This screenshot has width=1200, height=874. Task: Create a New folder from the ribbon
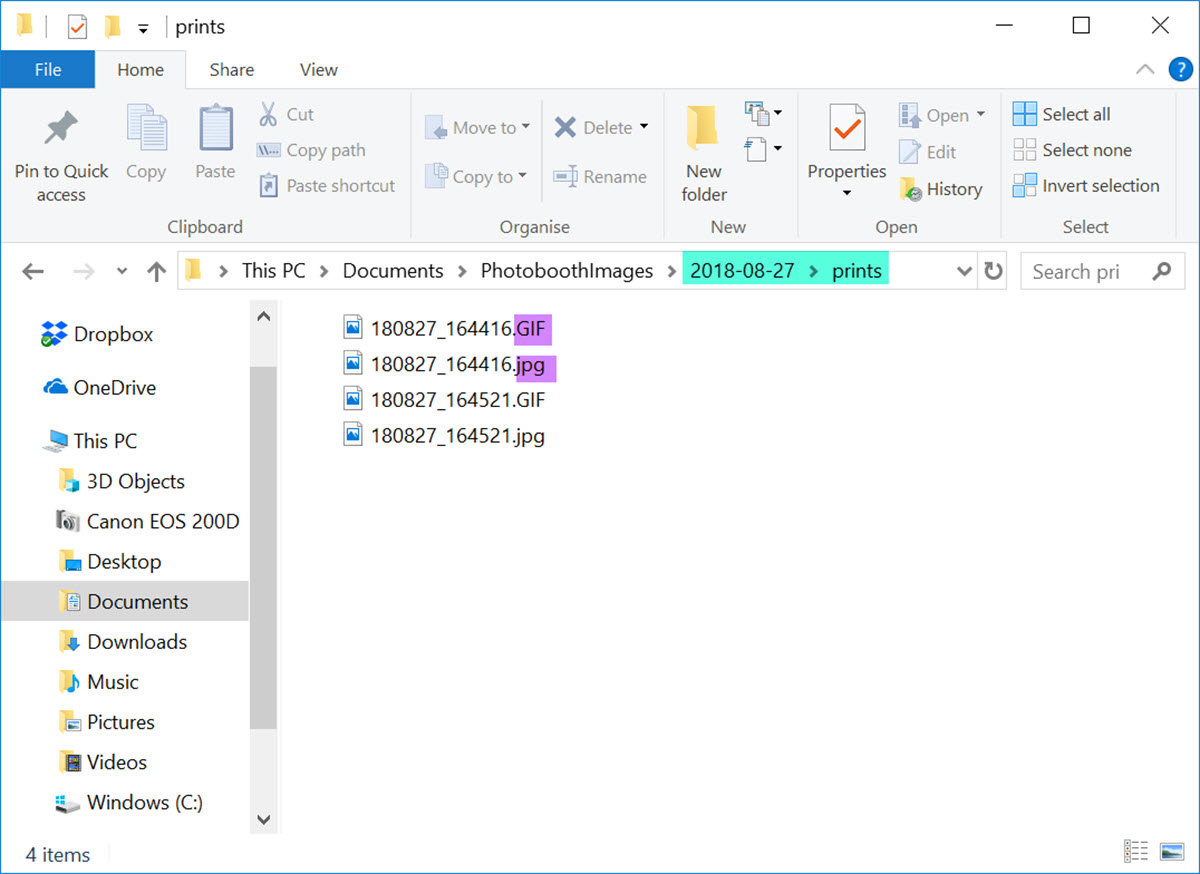(704, 155)
